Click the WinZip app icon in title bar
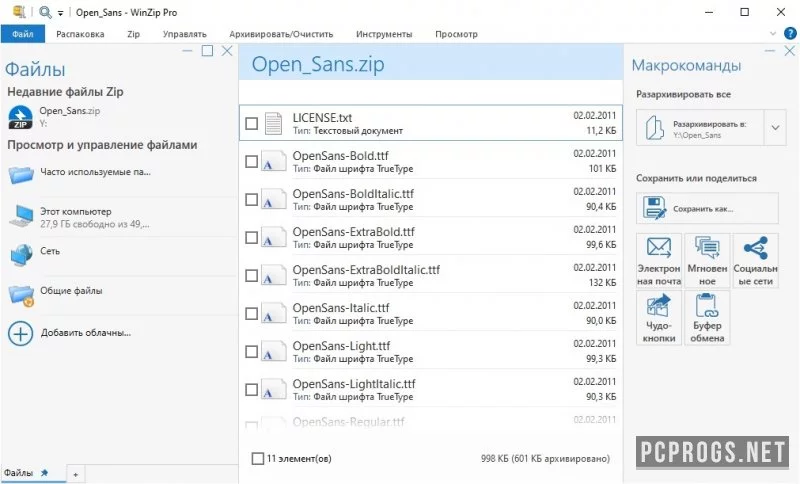 click(19, 12)
